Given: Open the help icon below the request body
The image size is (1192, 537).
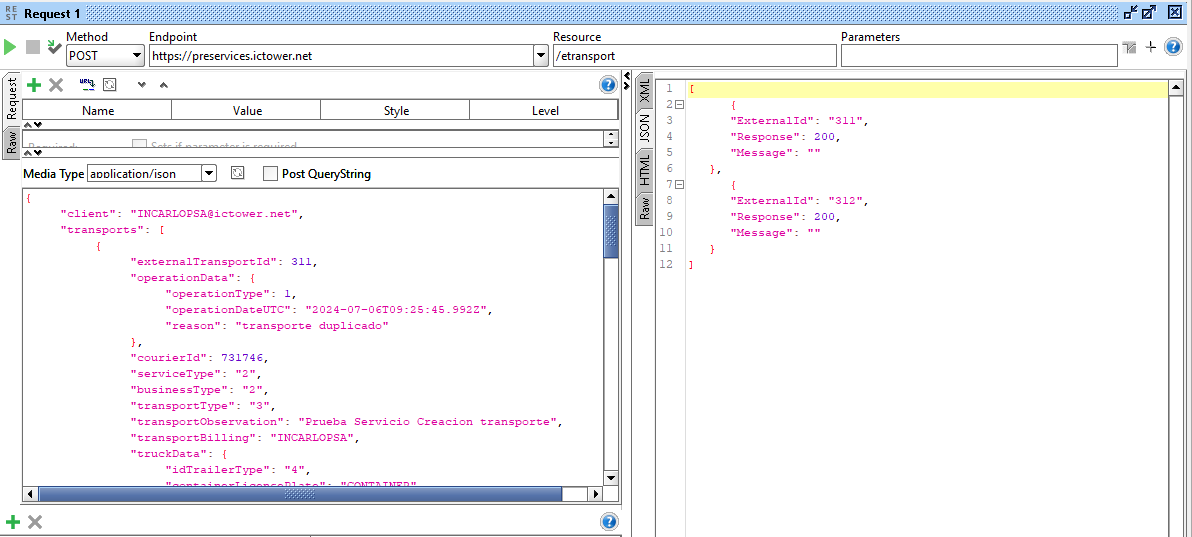Looking at the screenshot, I should tap(607, 521).
